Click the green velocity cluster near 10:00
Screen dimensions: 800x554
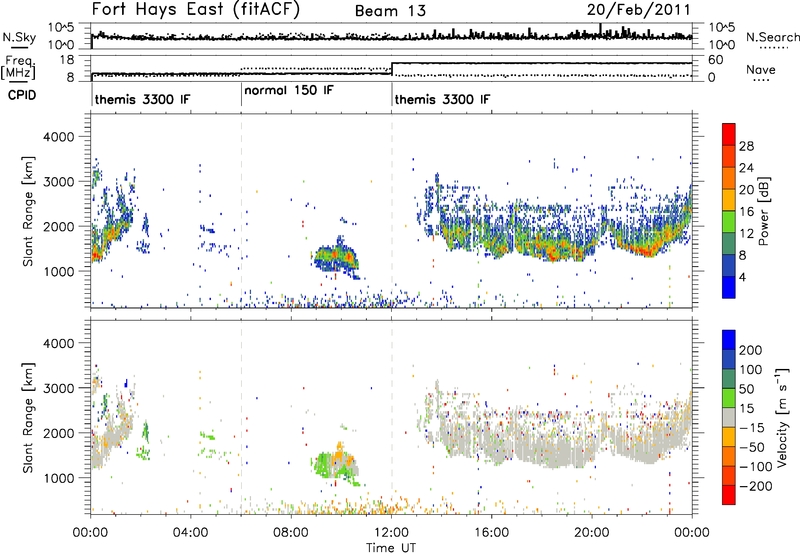[334, 464]
